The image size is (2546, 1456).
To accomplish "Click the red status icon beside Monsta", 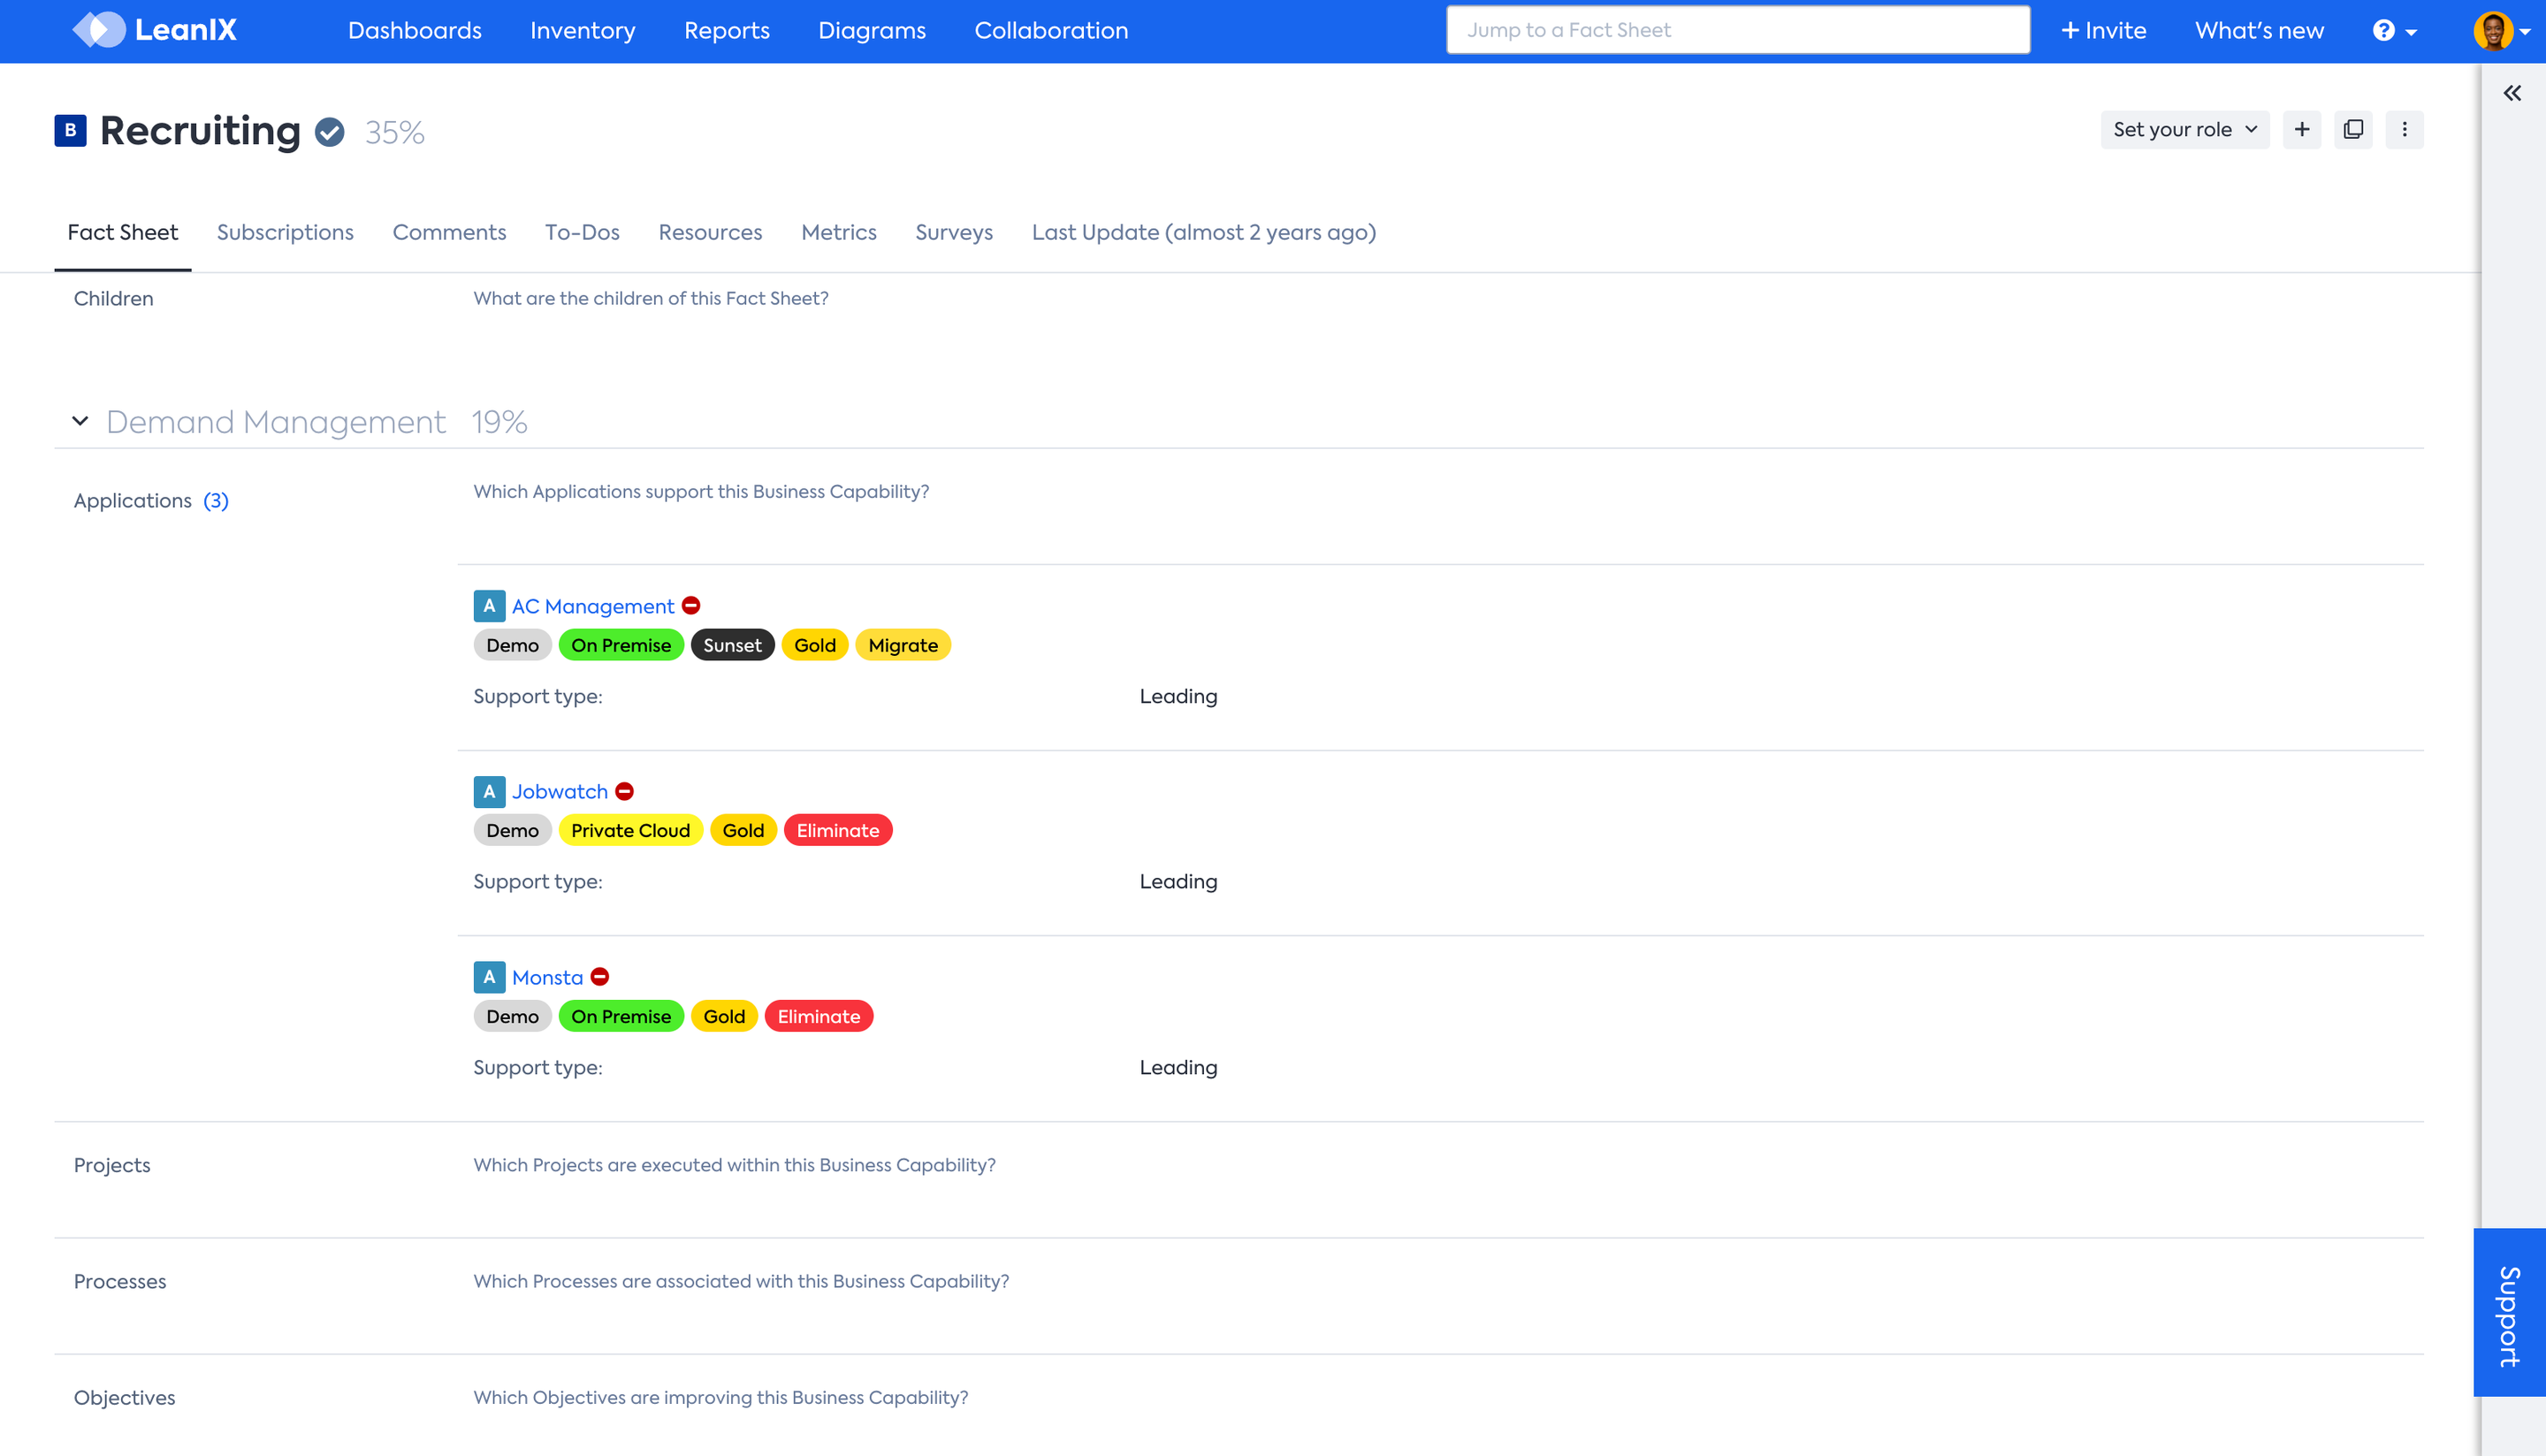I will click(x=600, y=977).
